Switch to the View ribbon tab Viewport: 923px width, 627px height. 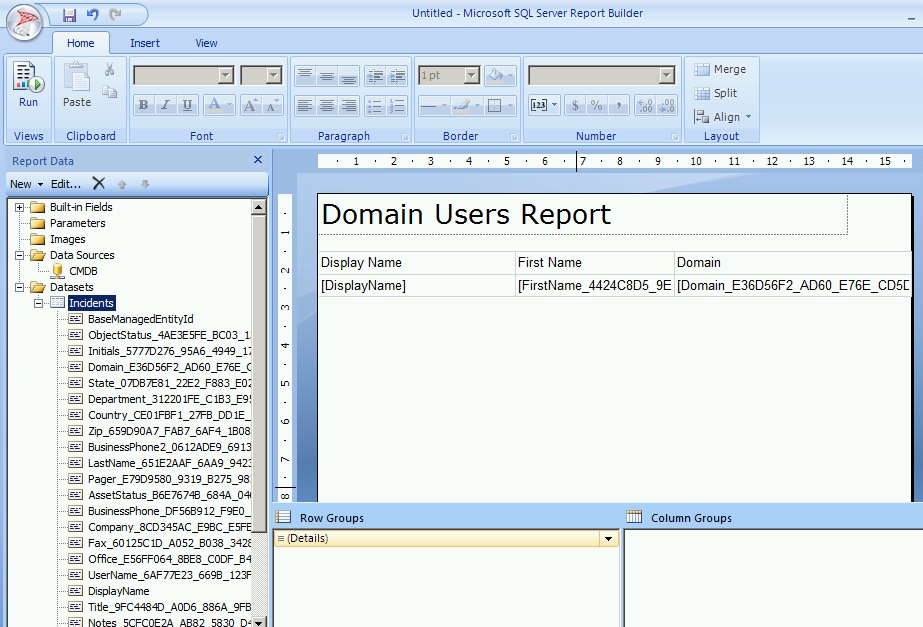point(206,43)
